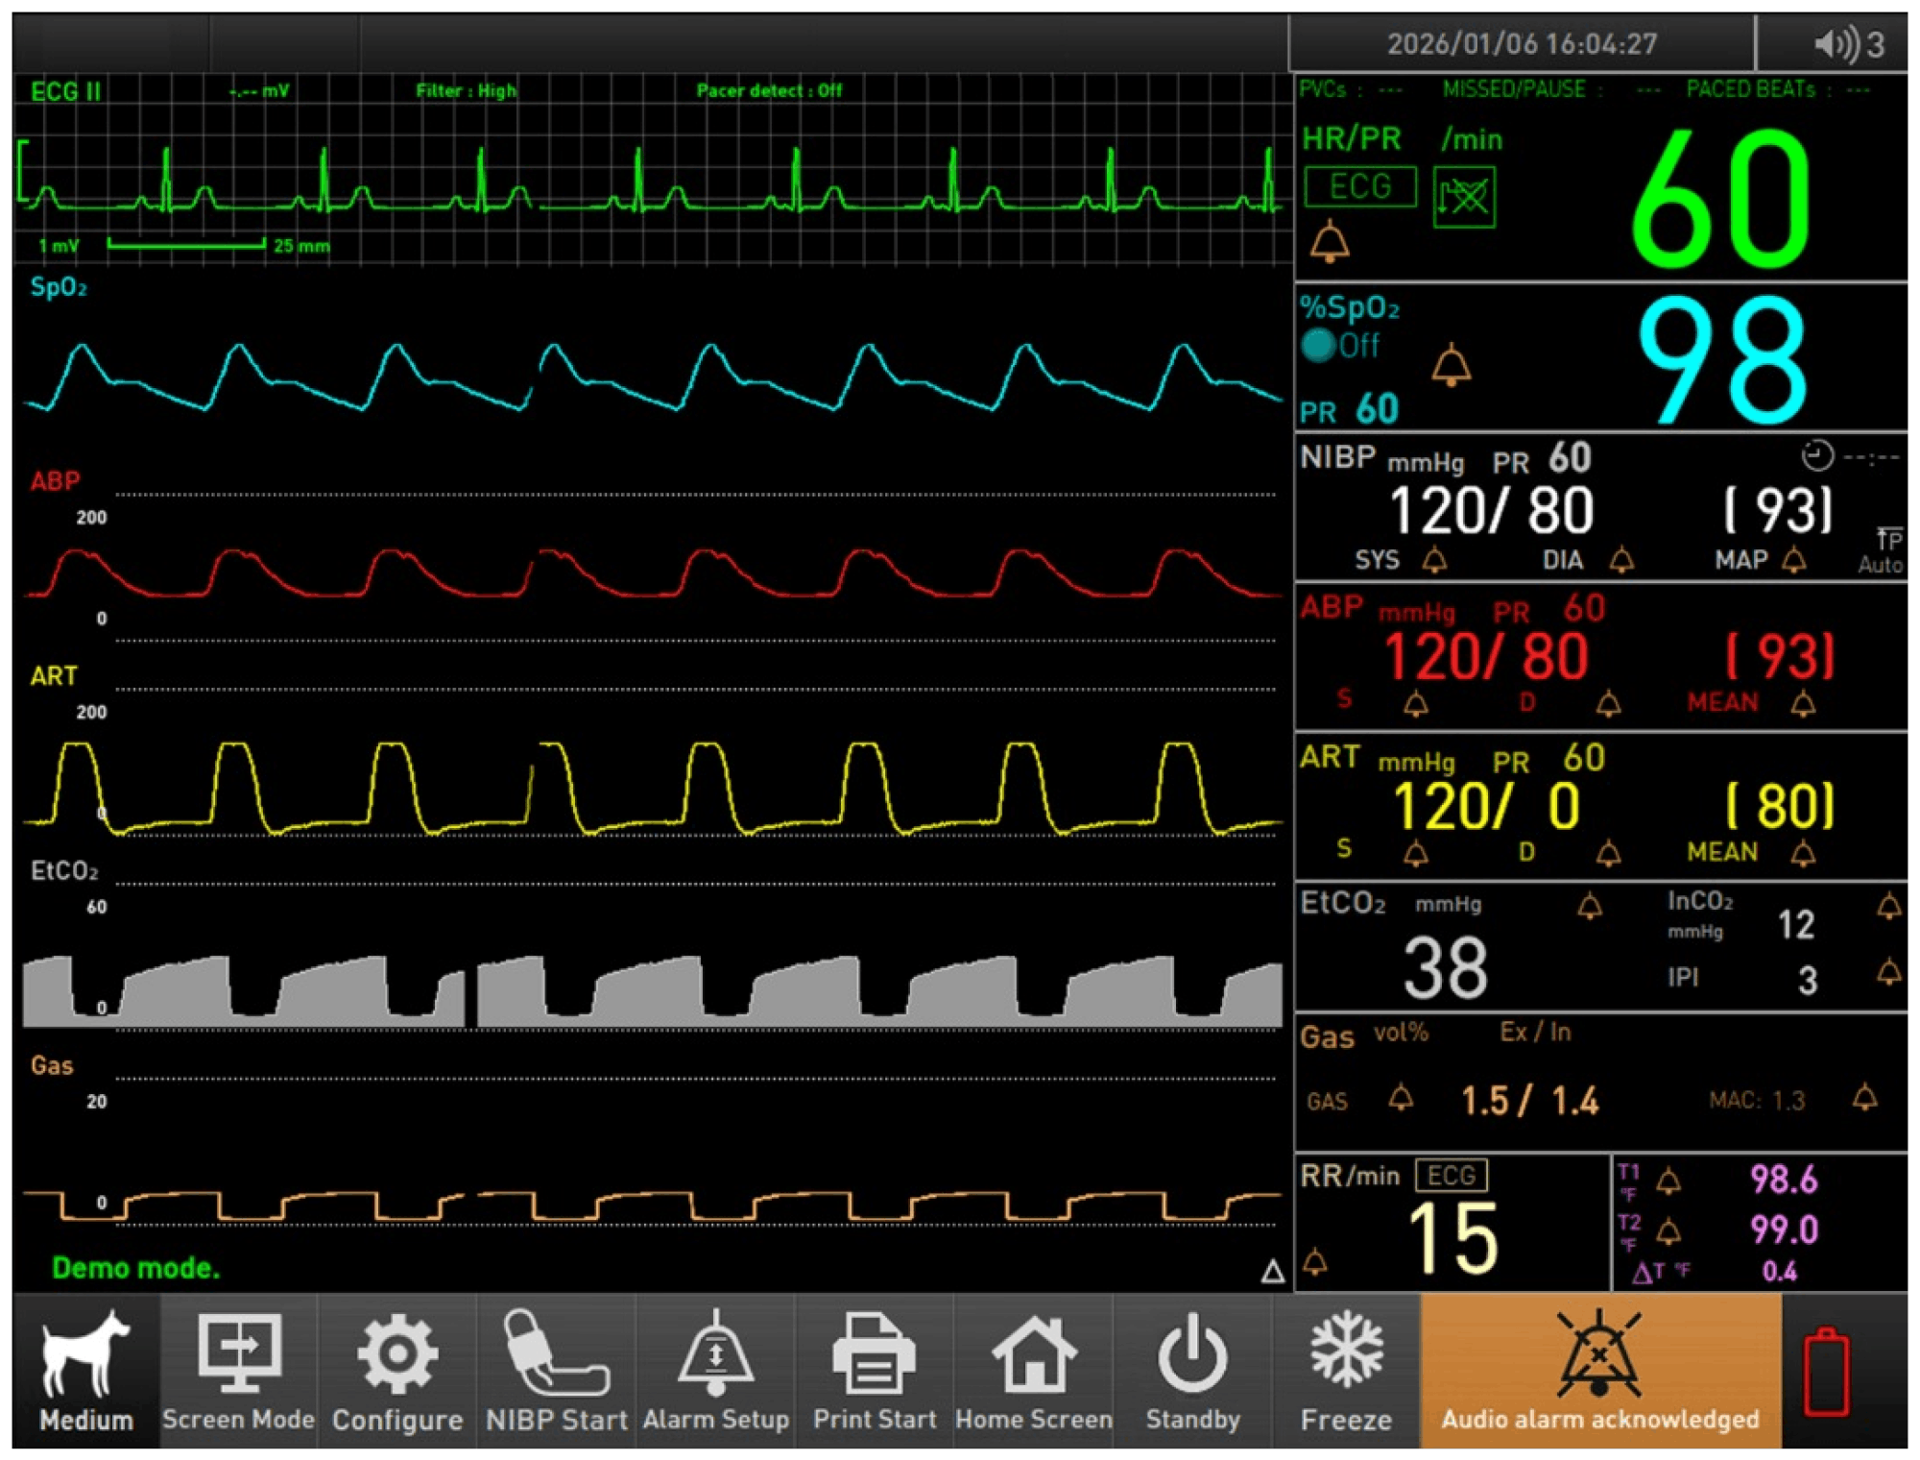Open Alarm Setup with the bell icon
The image size is (1920, 1460).
coord(716,1370)
